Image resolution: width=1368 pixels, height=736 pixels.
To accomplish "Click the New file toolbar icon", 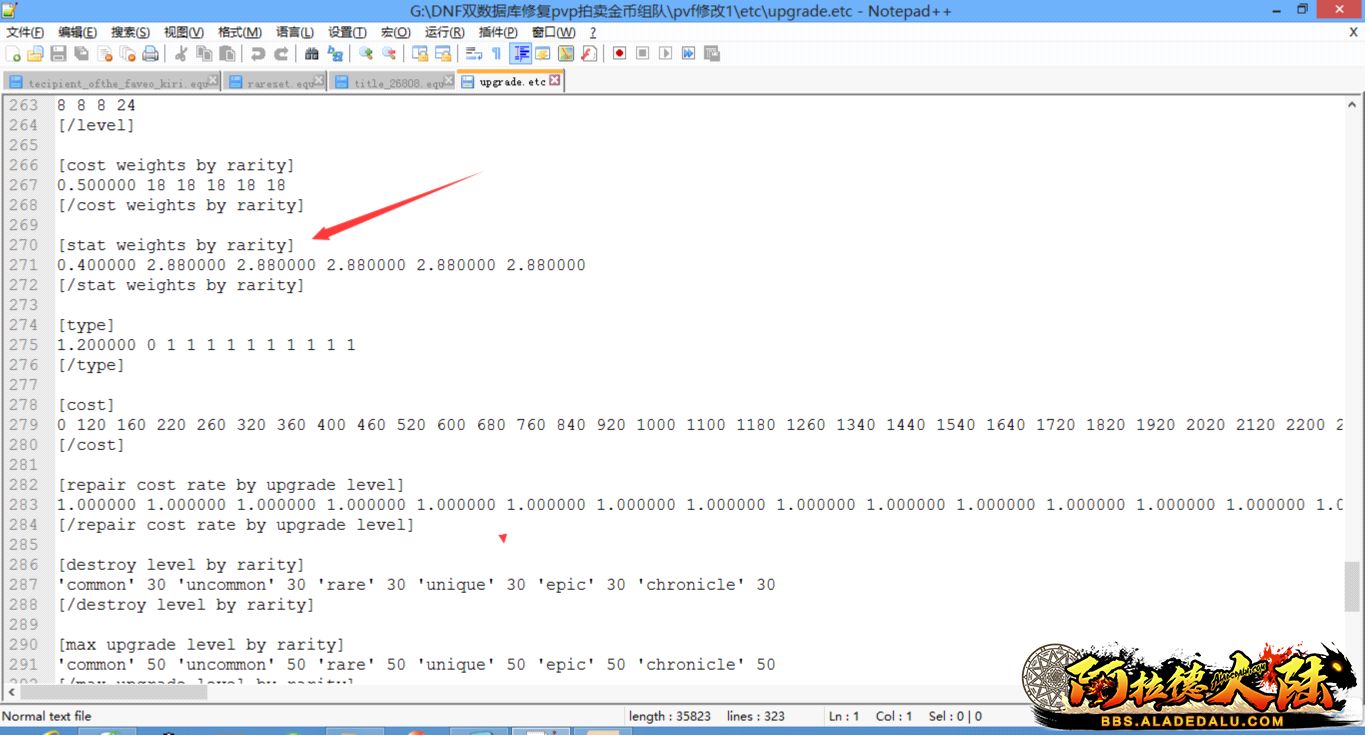I will tap(13, 54).
